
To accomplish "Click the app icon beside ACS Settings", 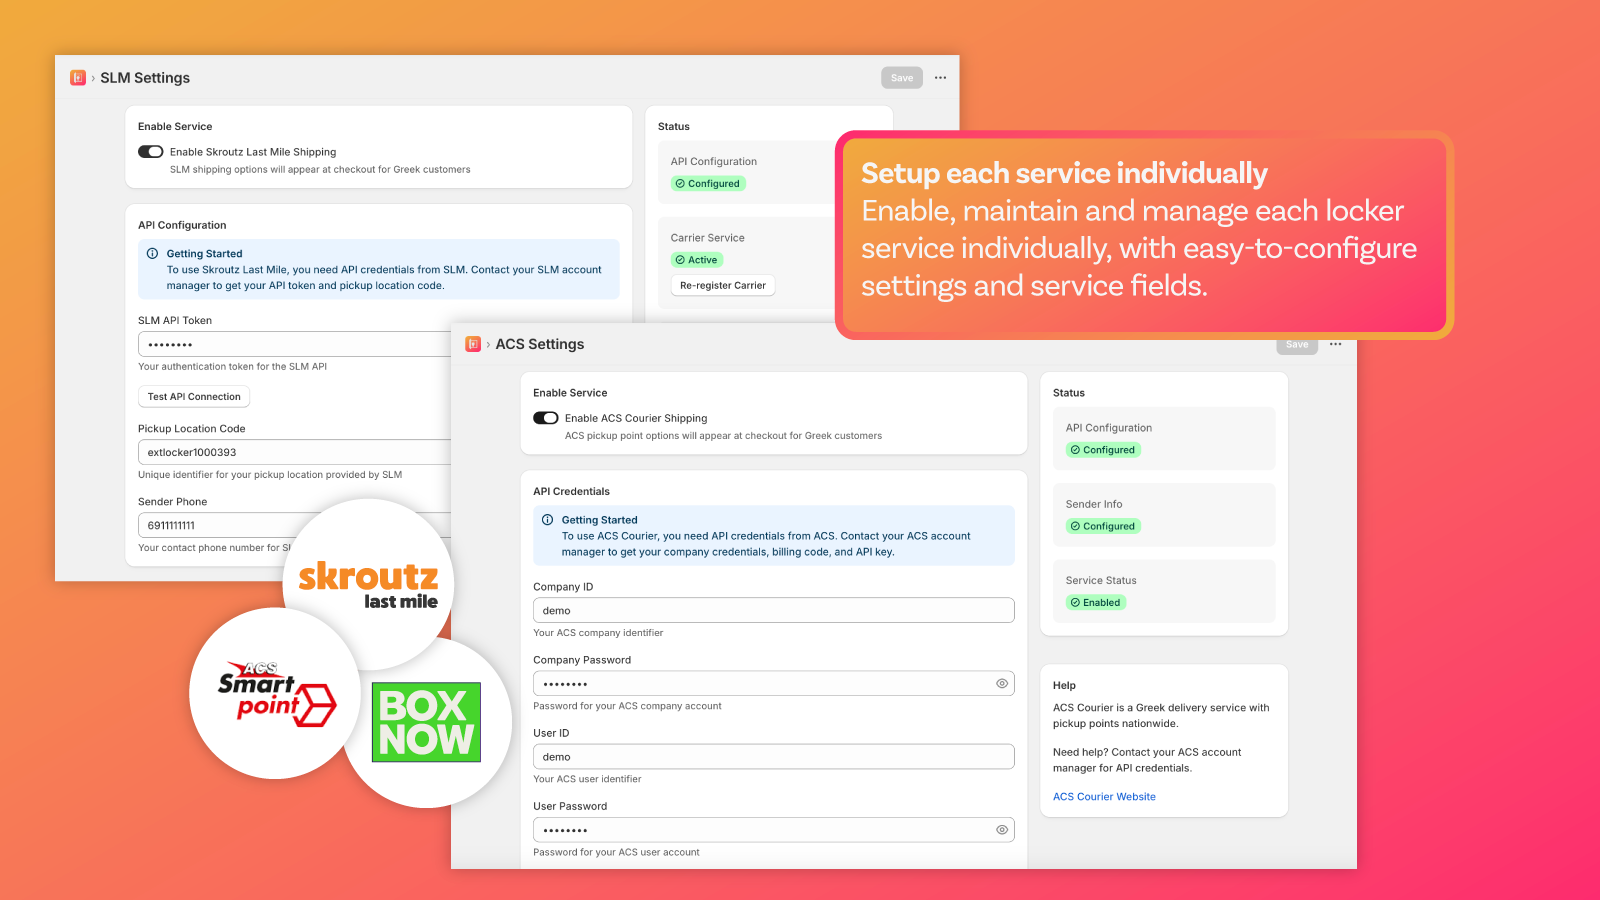I will tap(473, 344).
